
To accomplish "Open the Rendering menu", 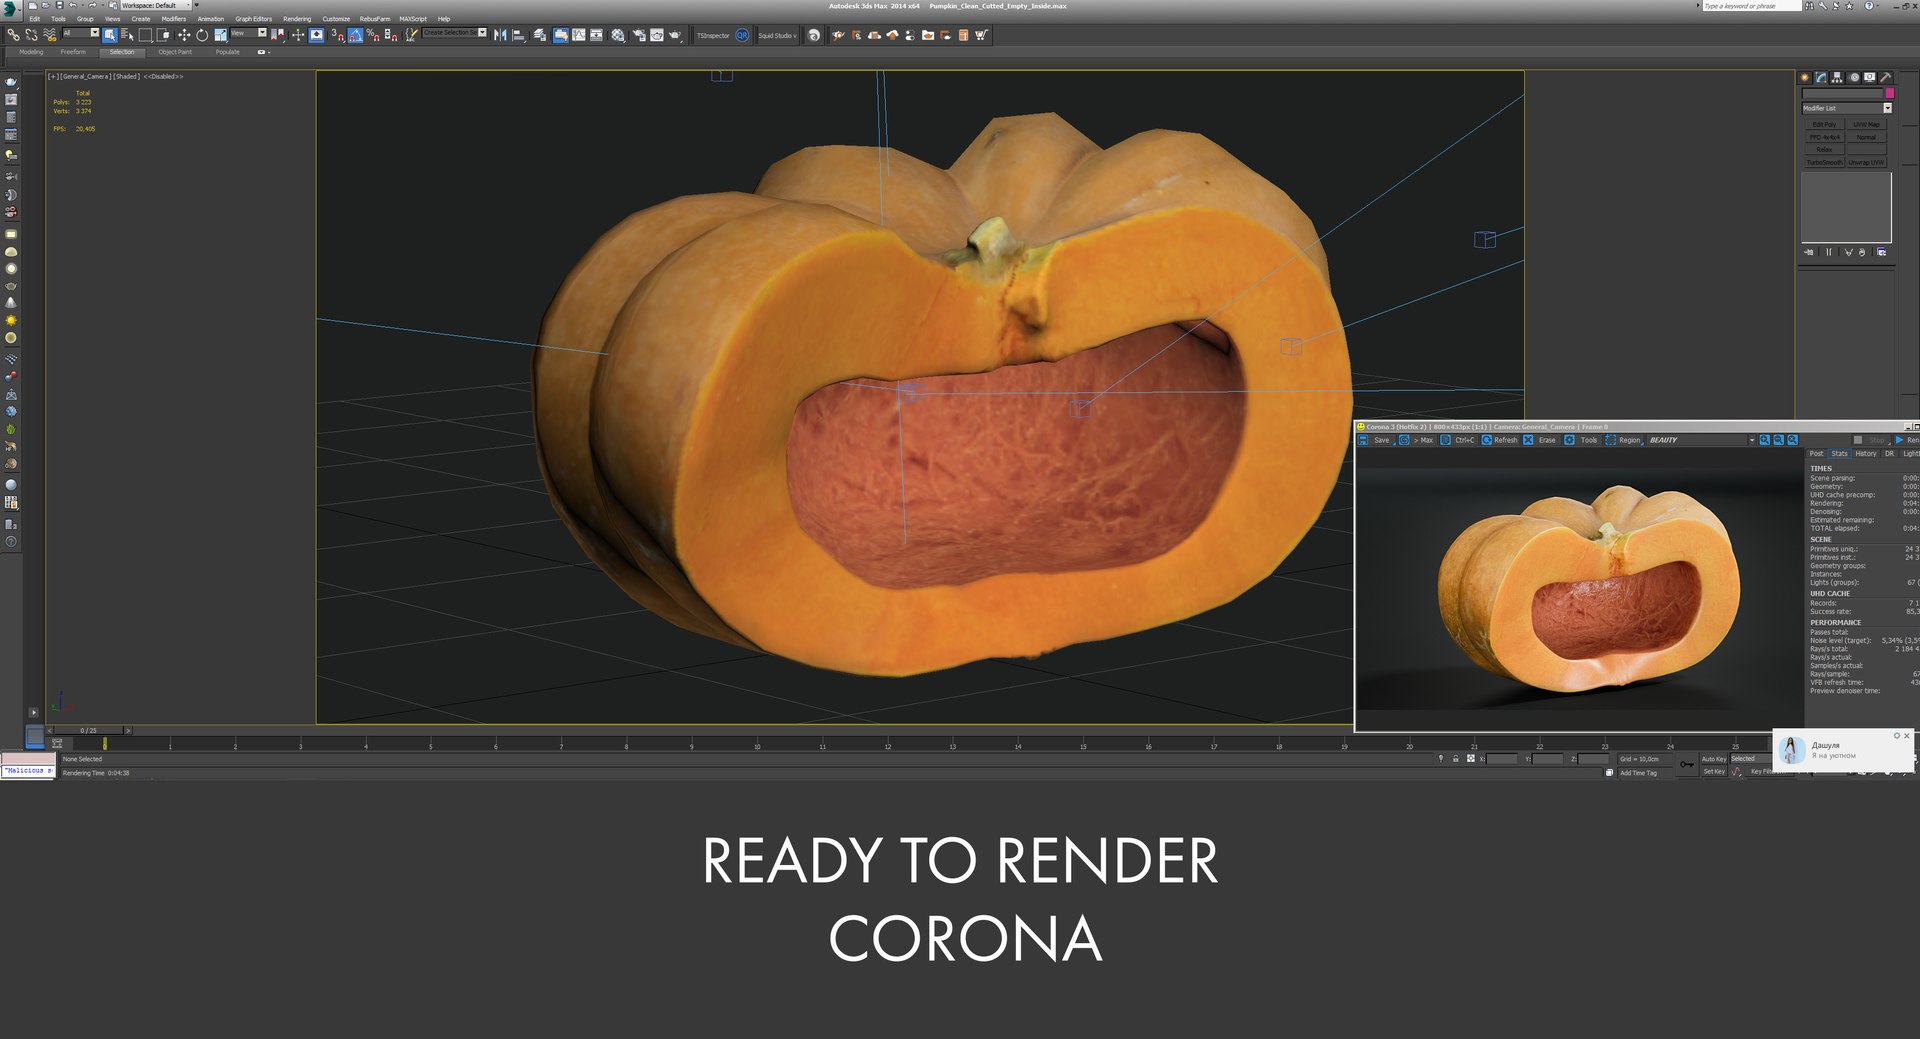I will pyautogui.click(x=297, y=19).
